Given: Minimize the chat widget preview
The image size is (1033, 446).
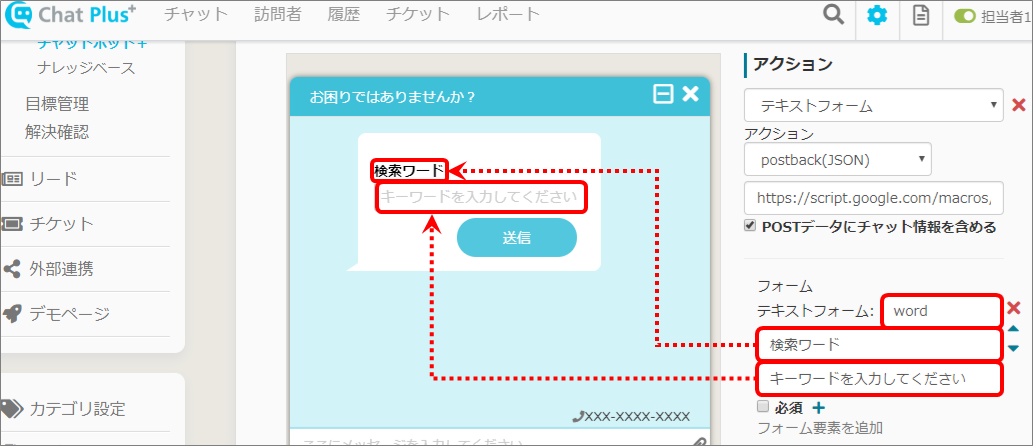Looking at the screenshot, I should coord(662,94).
